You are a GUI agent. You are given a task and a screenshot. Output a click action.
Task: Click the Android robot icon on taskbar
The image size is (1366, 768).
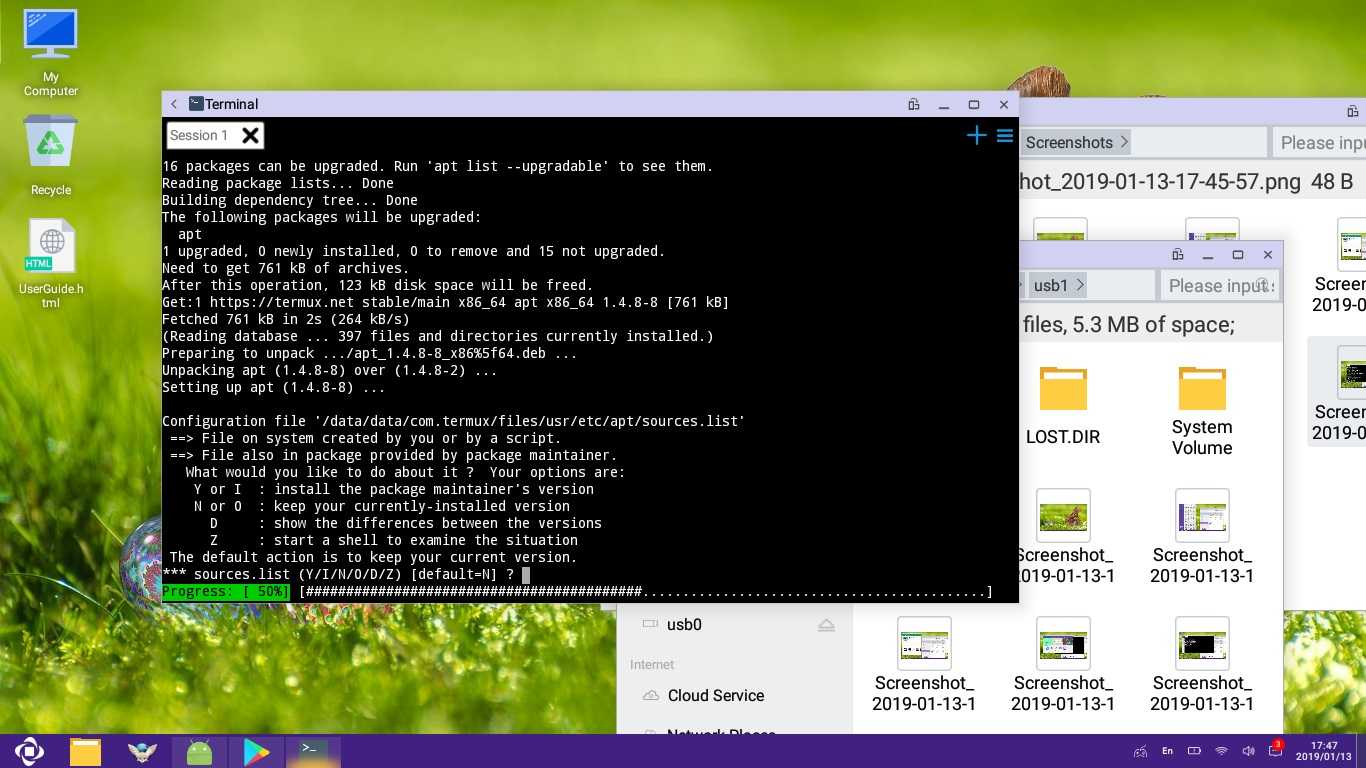(x=199, y=752)
